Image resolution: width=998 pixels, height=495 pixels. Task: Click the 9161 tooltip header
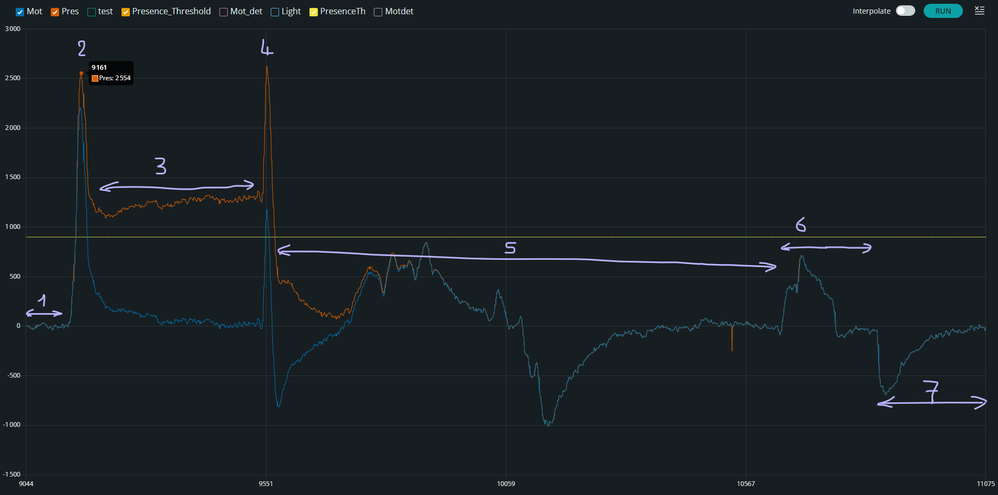(99, 67)
